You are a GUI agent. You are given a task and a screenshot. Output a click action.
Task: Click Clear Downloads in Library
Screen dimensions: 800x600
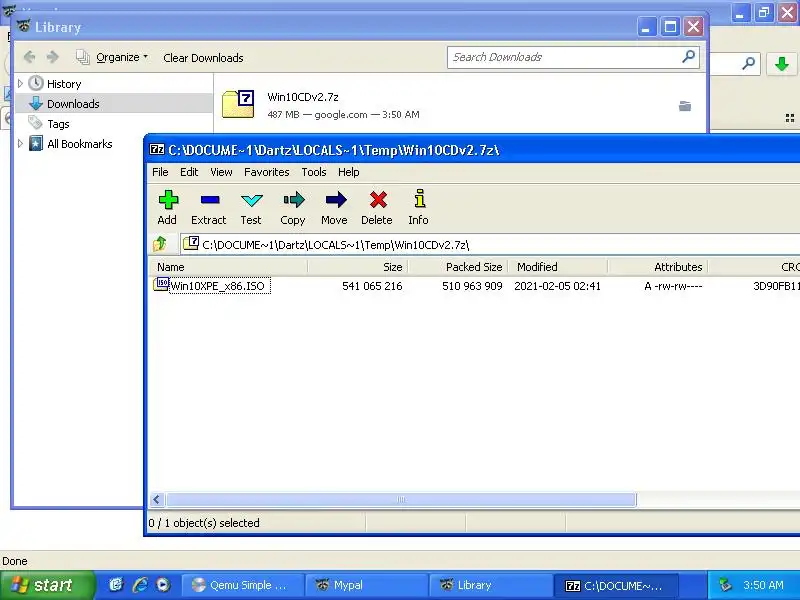click(x=203, y=58)
